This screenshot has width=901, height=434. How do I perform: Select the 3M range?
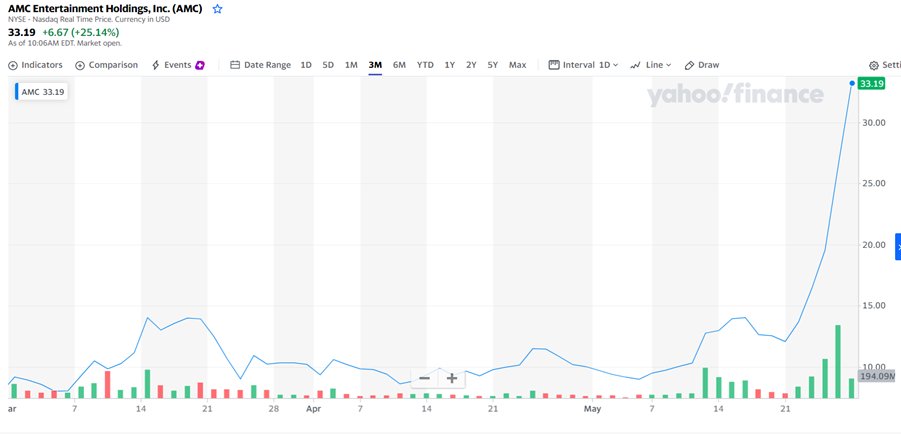375,65
